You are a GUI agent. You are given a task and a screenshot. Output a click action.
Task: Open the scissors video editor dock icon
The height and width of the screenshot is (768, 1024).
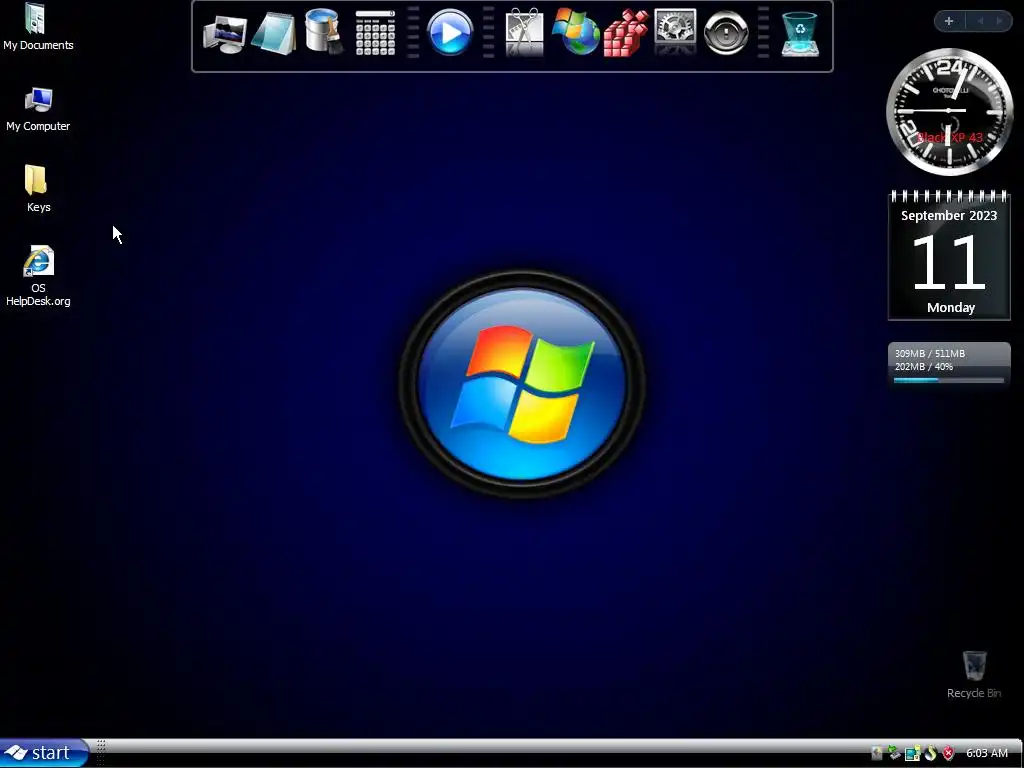524,32
